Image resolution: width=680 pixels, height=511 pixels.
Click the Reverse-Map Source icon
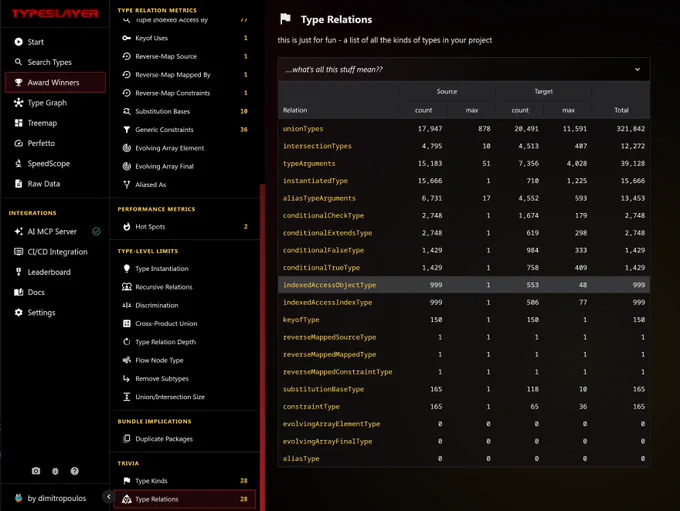[126, 56]
